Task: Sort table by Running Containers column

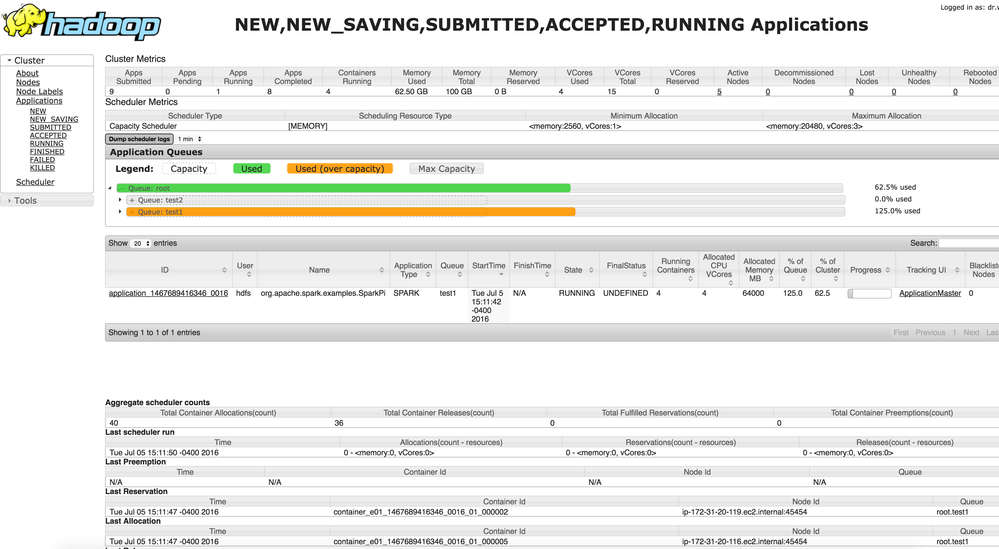Action: pos(676,270)
